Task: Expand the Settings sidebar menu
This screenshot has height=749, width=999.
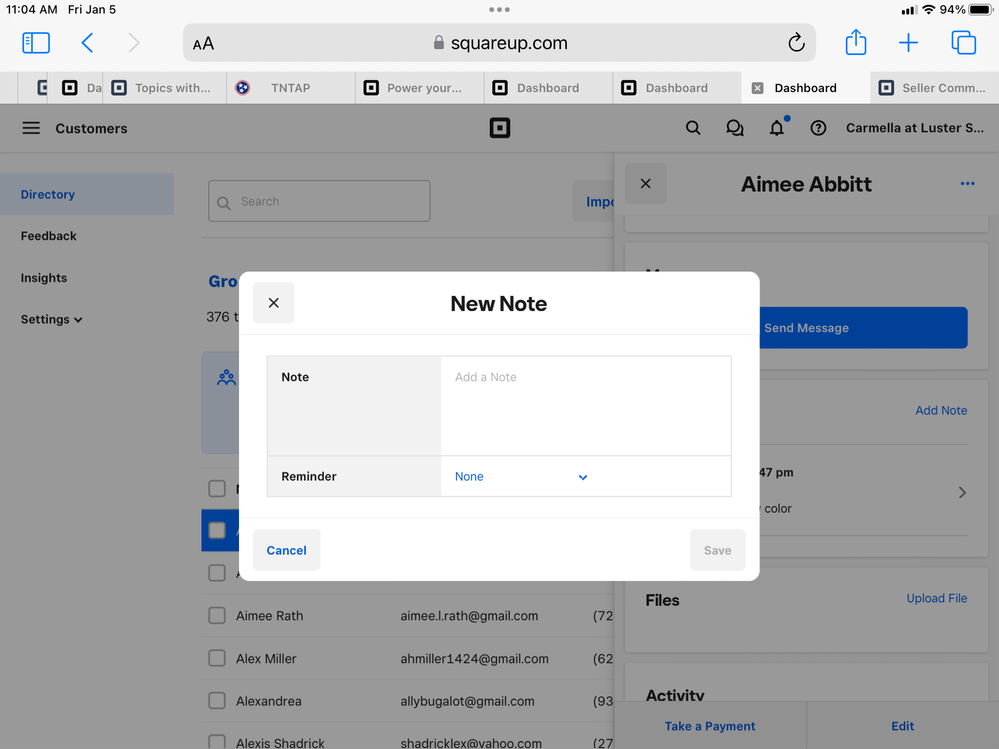Action: click(51, 320)
